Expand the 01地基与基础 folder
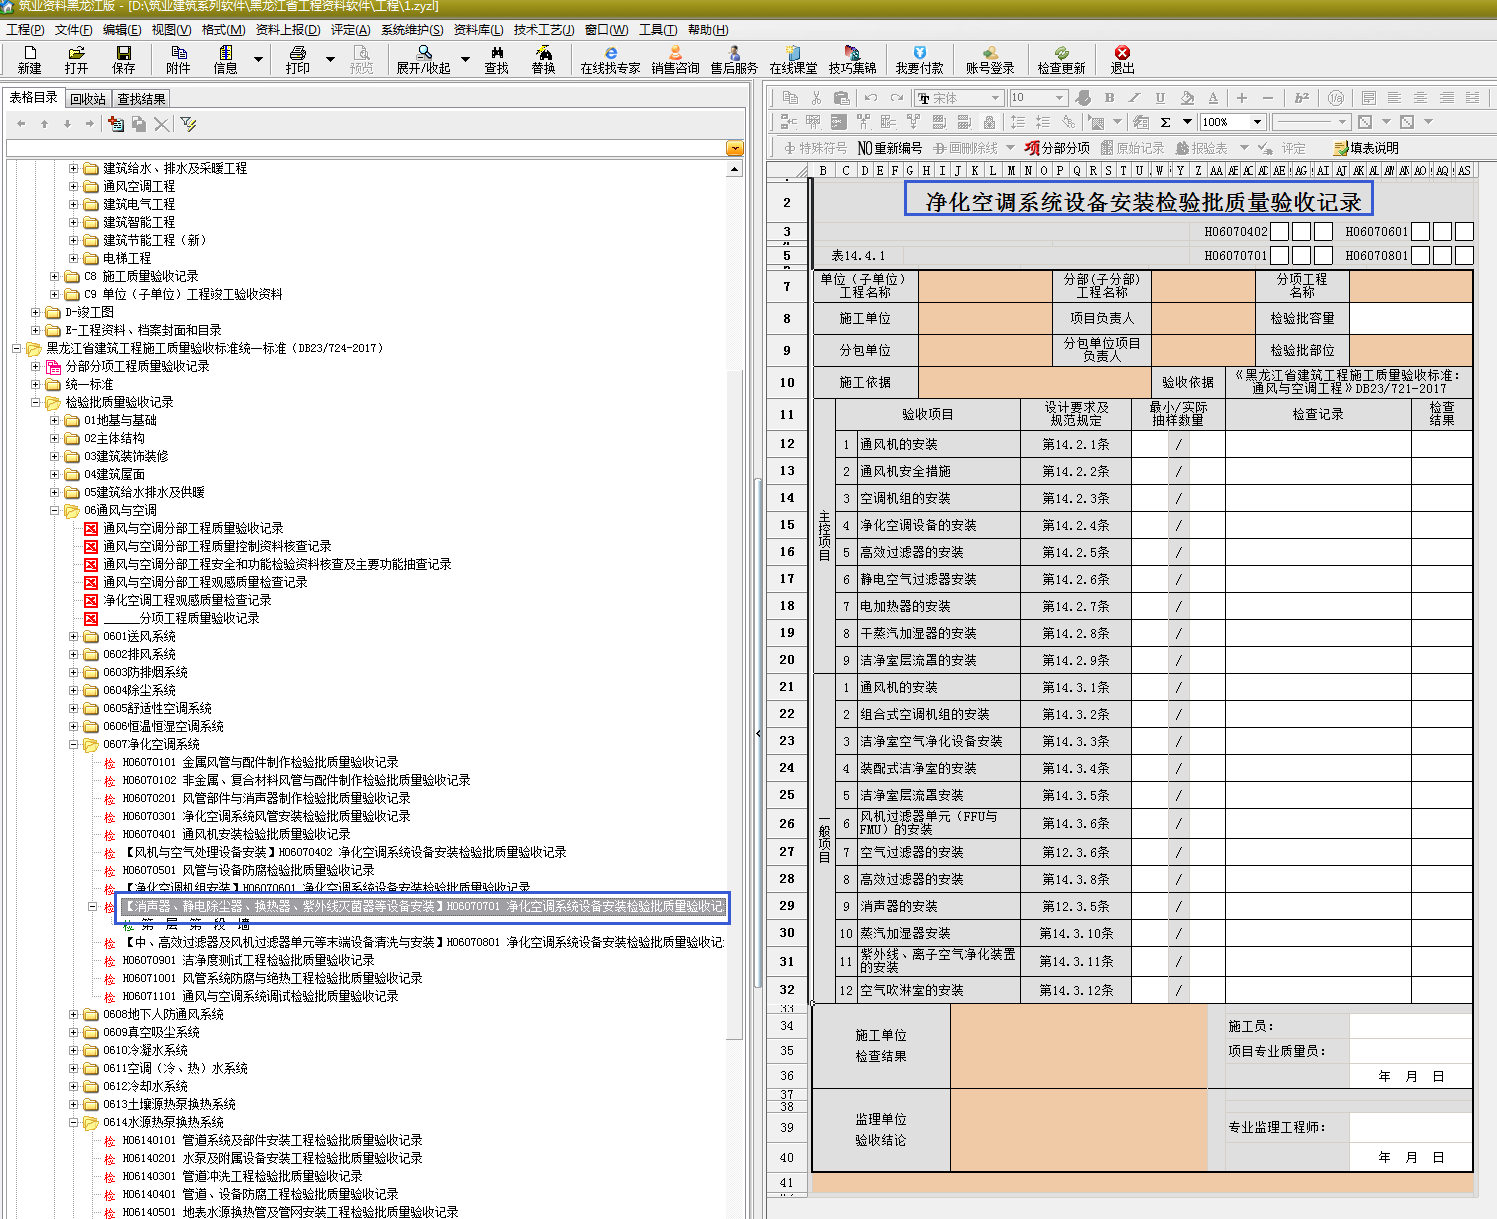 coord(55,420)
